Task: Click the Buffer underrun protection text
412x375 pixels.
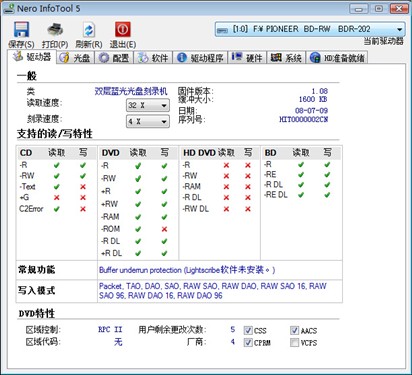Action: click(141, 270)
